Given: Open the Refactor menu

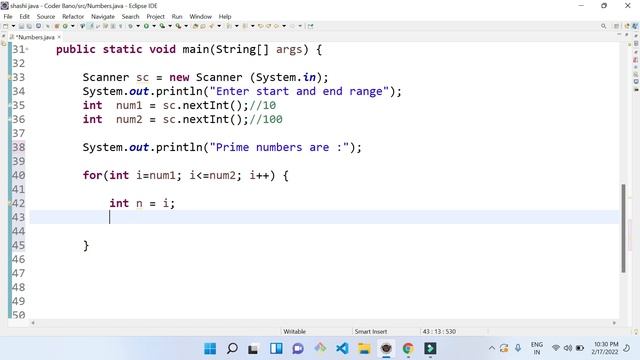Looking at the screenshot, I should 73,16.
